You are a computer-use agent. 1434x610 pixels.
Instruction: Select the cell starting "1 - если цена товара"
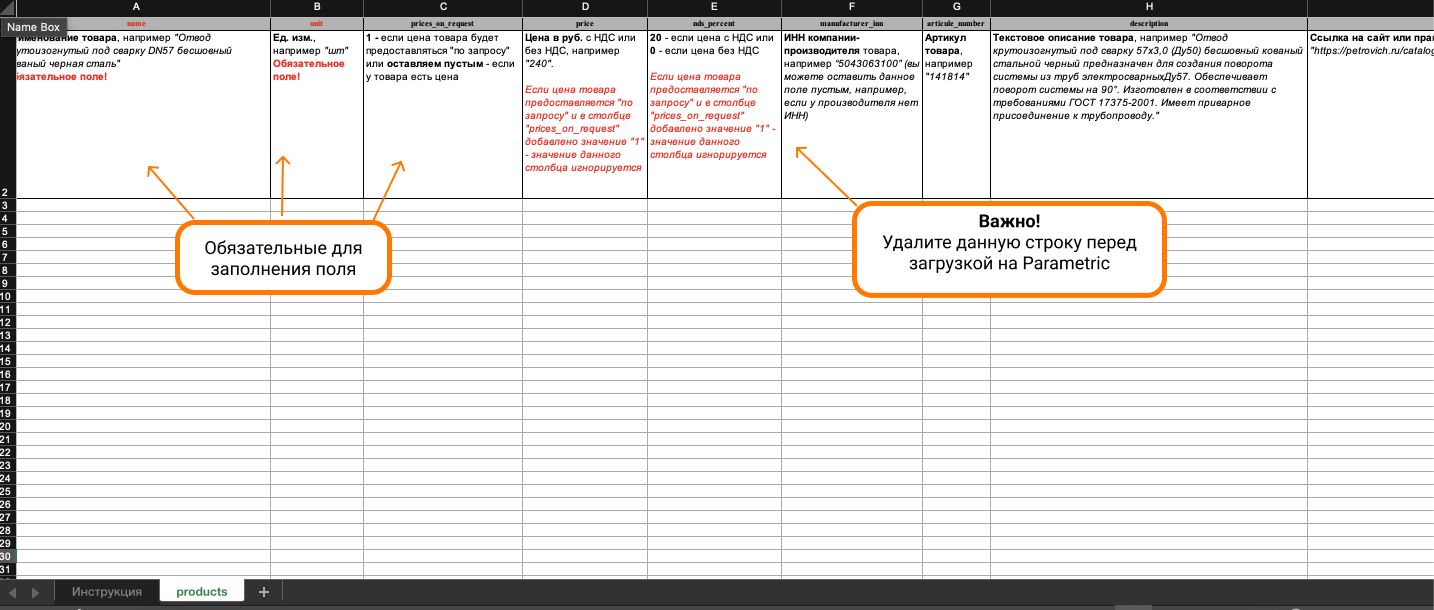(x=443, y=114)
